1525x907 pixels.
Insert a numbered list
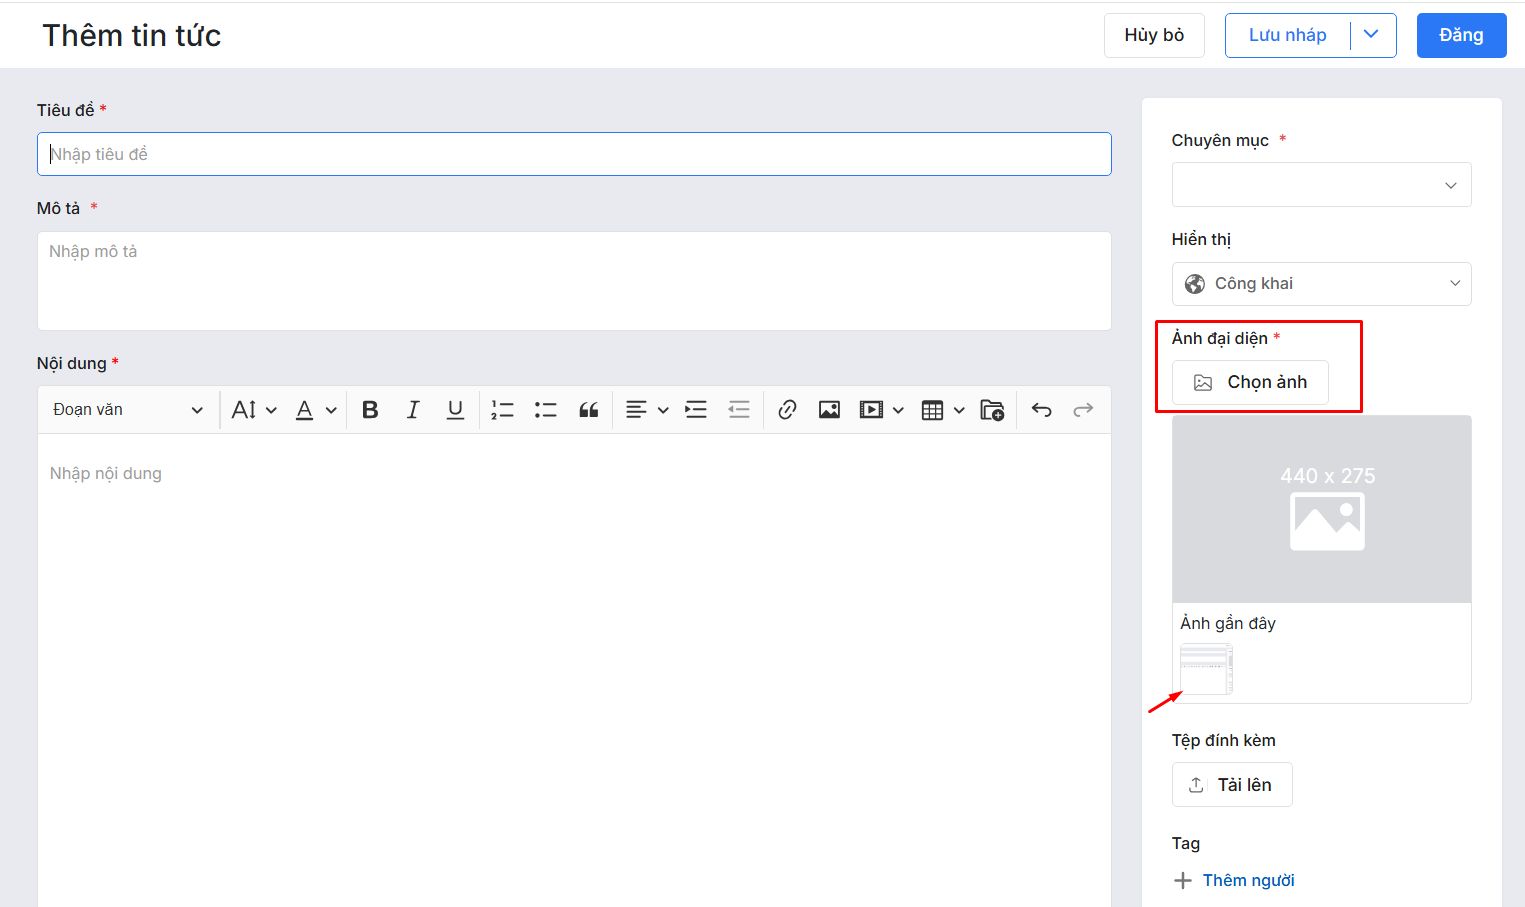pyautogui.click(x=502, y=410)
